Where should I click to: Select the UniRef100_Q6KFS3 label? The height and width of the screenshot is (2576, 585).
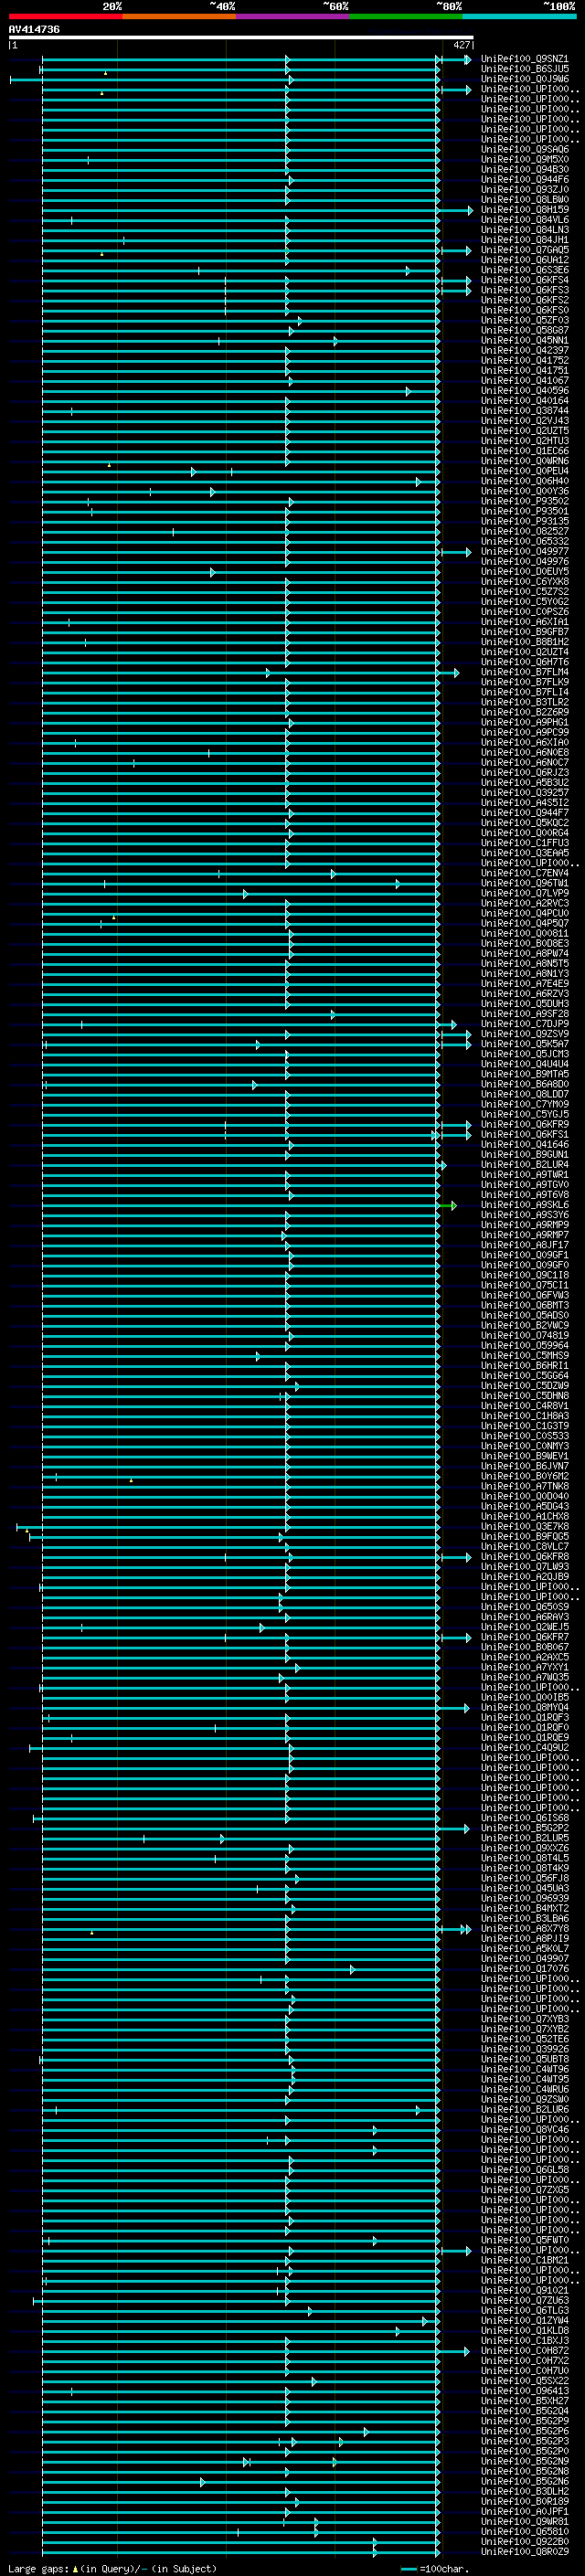524,290
